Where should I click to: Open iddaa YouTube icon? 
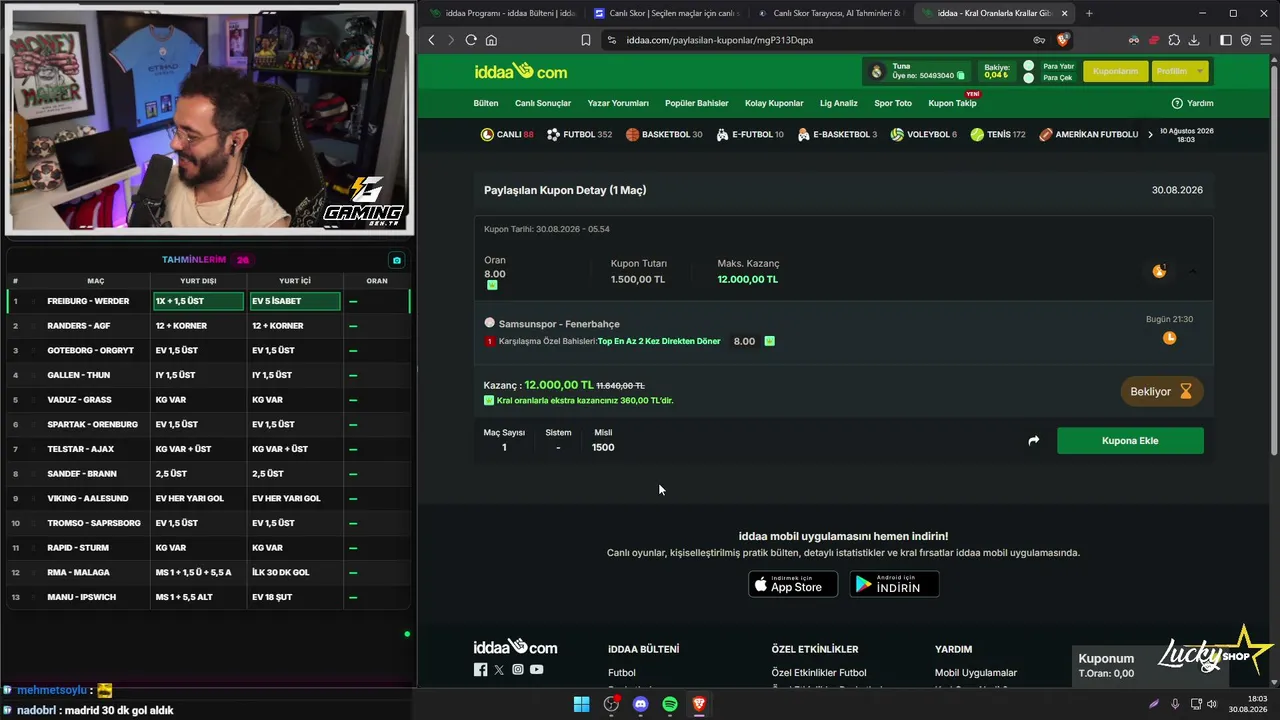[537, 669]
